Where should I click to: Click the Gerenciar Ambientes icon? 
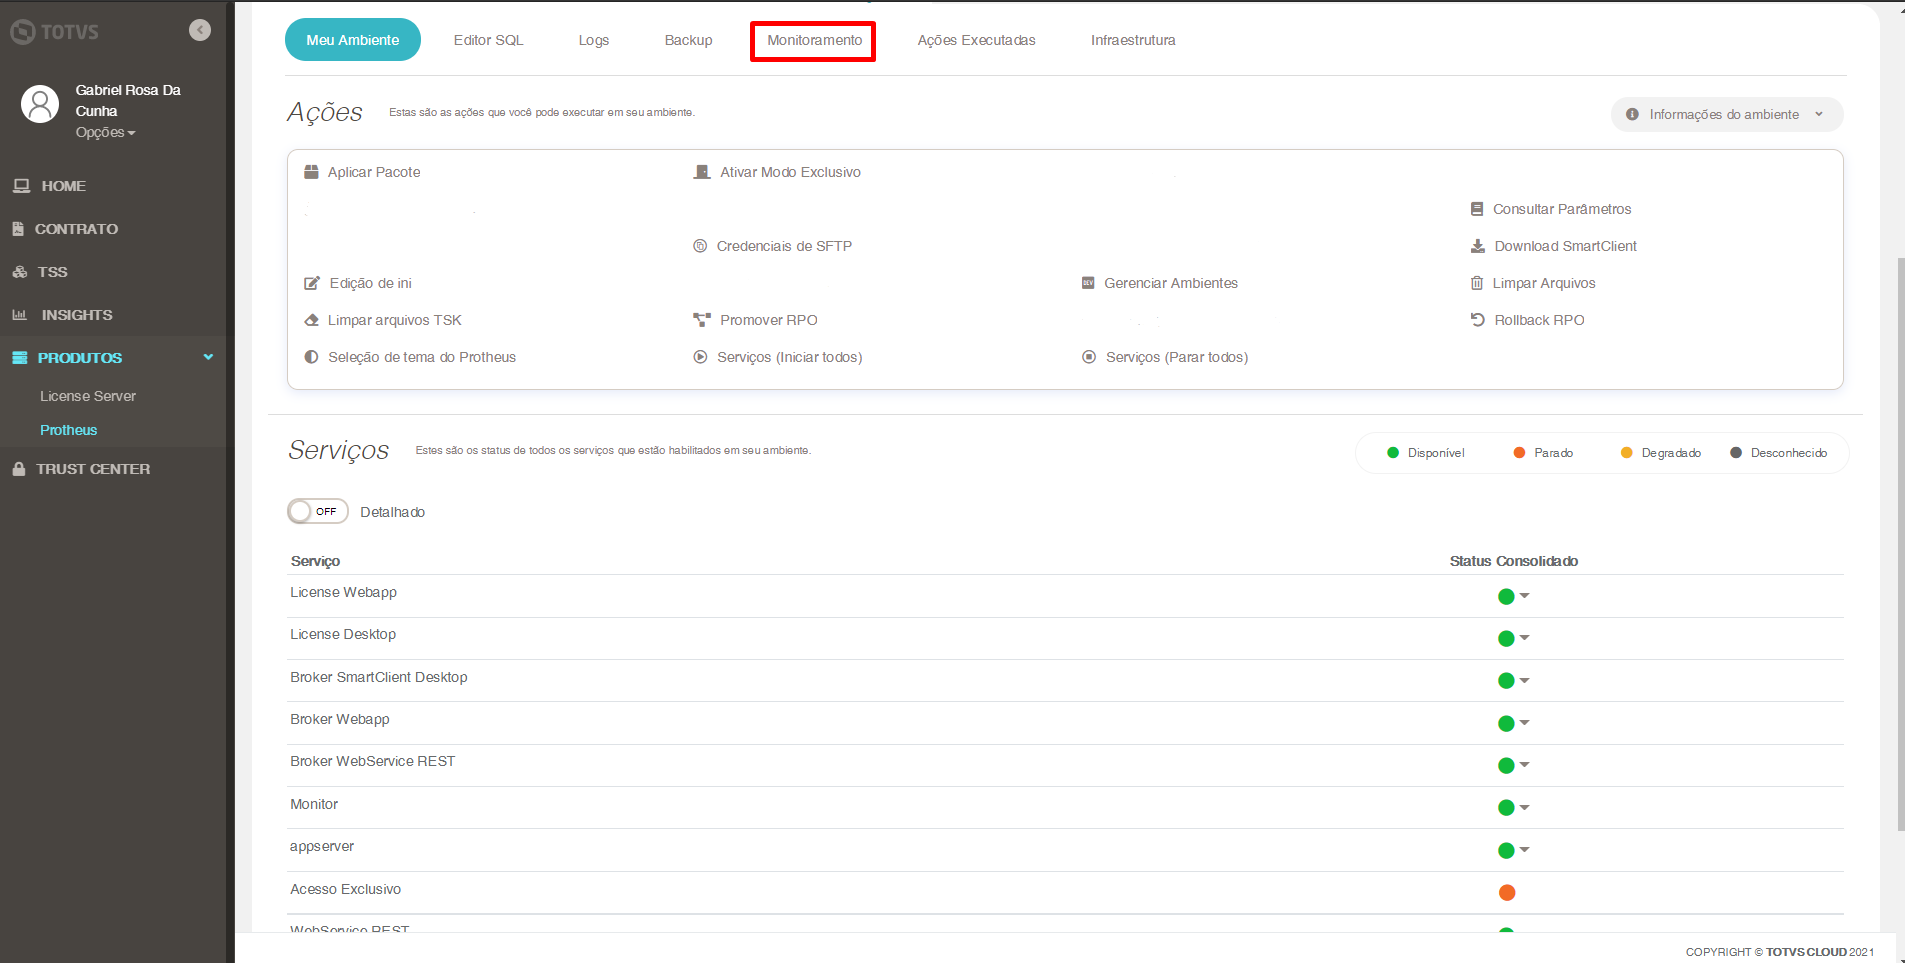(x=1088, y=283)
